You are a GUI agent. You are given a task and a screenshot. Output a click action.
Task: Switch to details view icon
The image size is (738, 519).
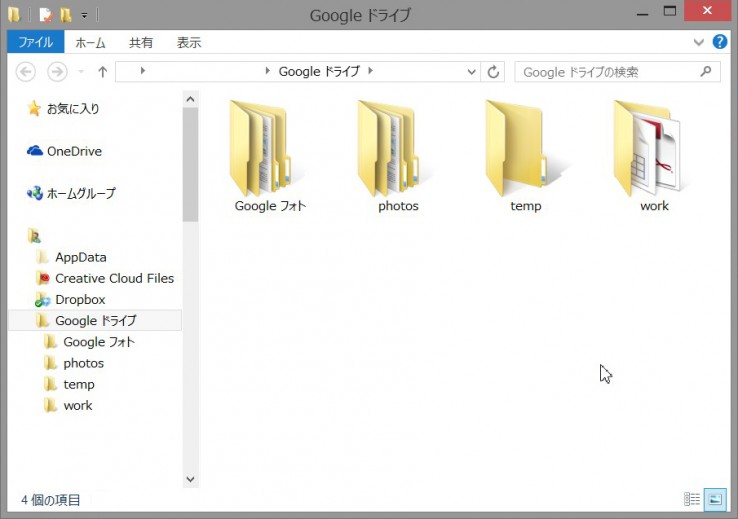[x=692, y=499]
